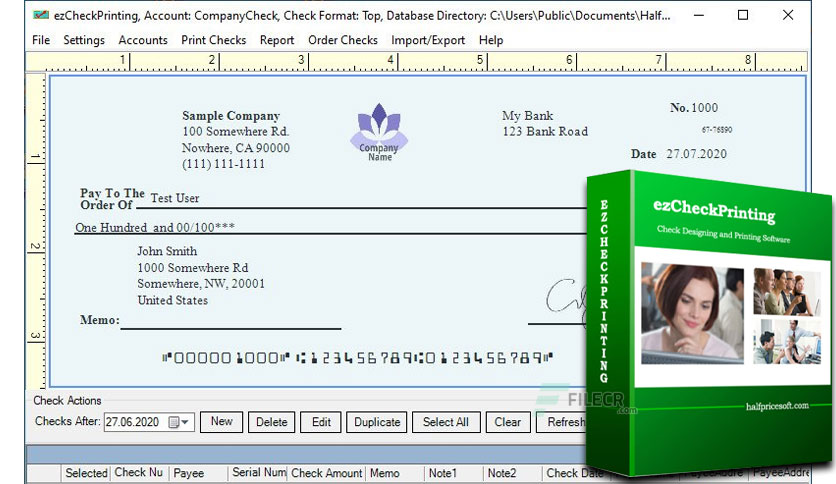Click the New check button
Image resolution: width=836 pixels, height=484 pixels.
[x=221, y=422]
